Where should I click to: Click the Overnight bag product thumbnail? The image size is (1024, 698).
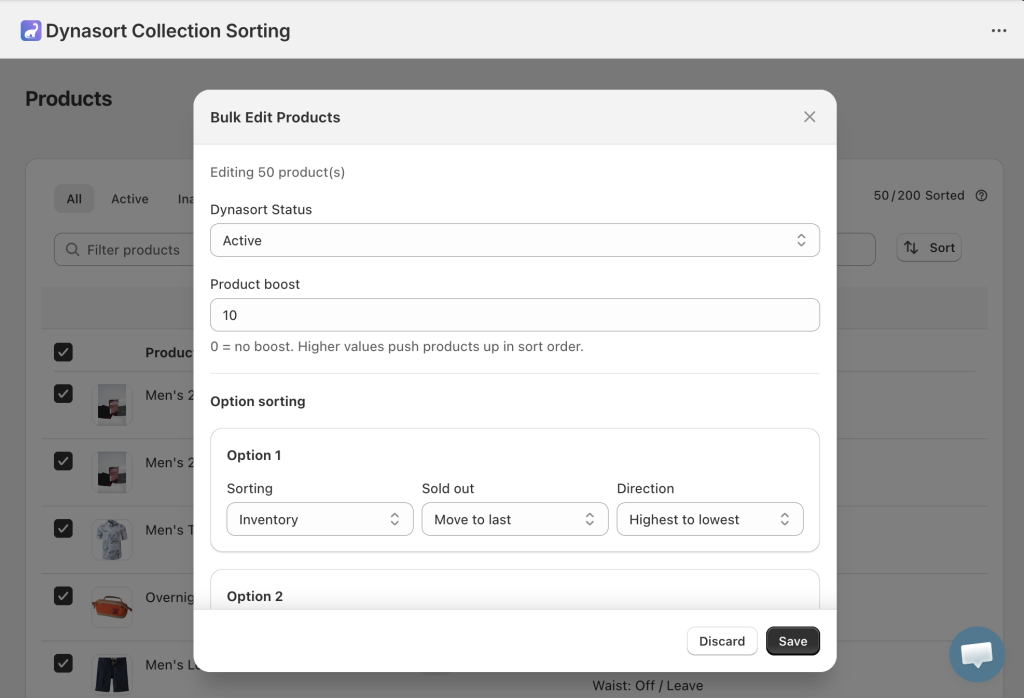click(111, 606)
